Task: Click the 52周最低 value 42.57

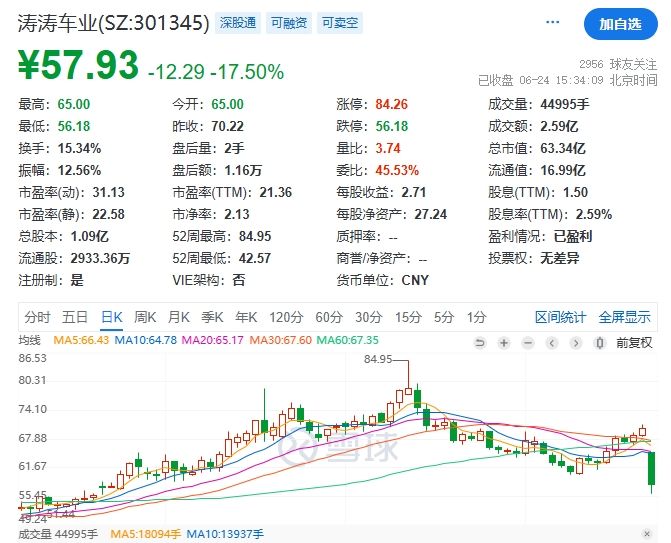Action: click(x=255, y=258)
